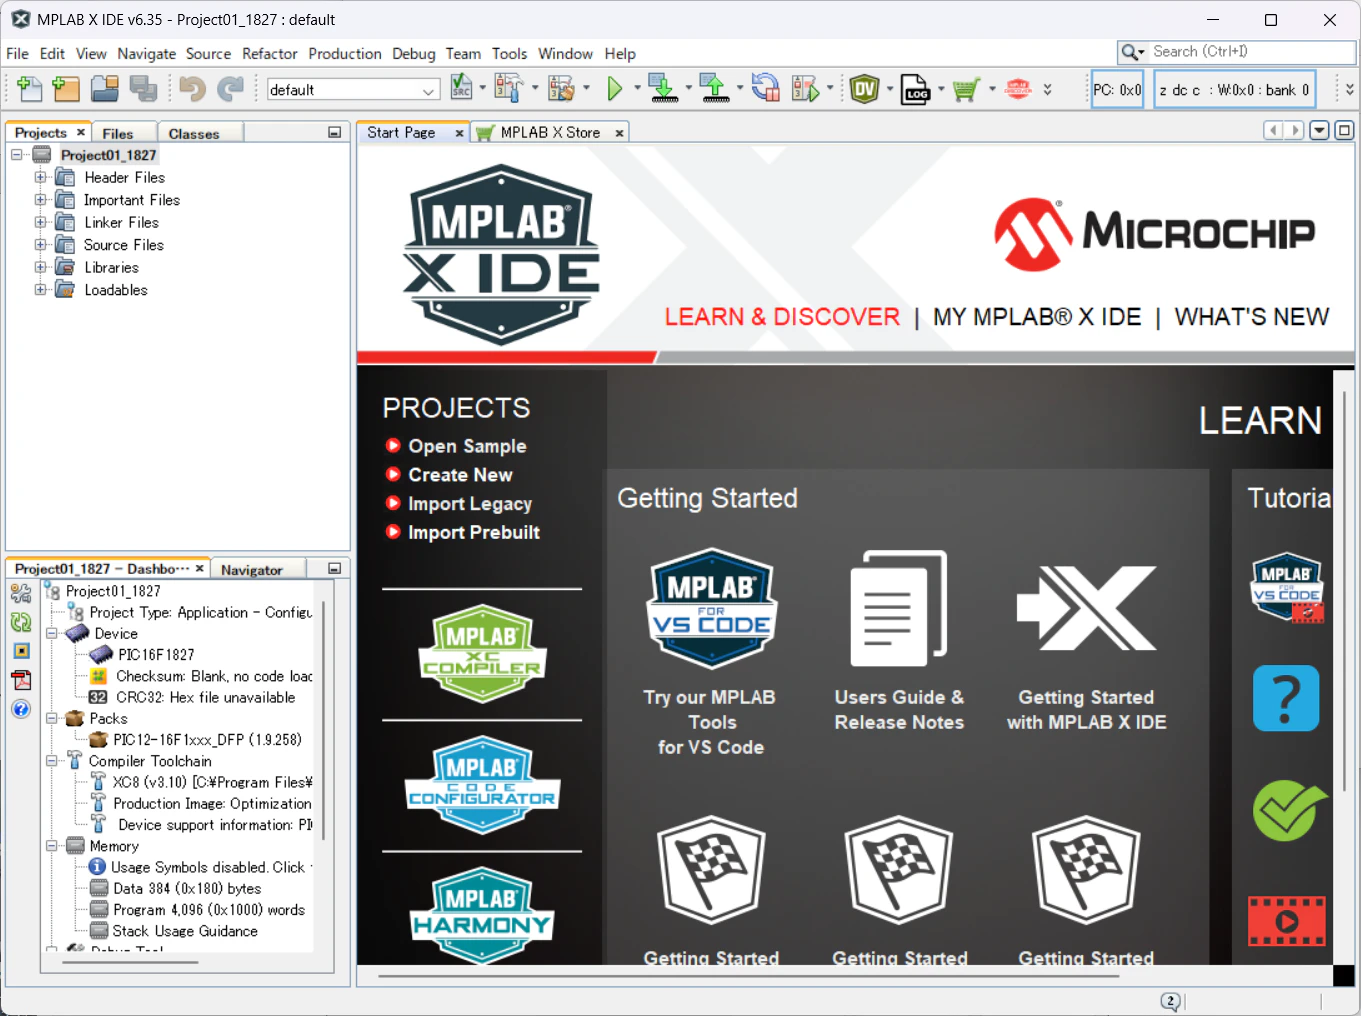Click Users Guide & Release Notes tile
This screenshot has height=1016, width=1361.
point(899,642)
